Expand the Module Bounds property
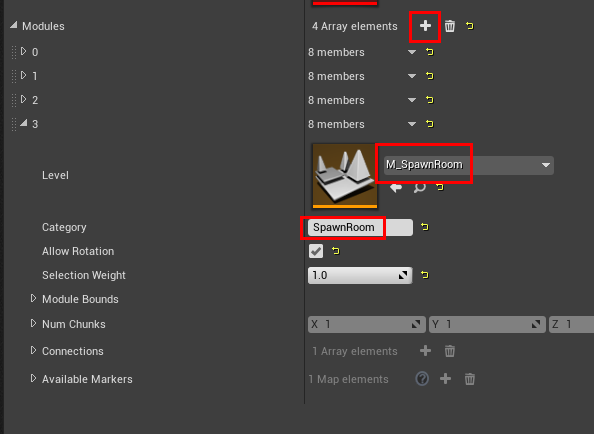The height and width of the screenshot is (434, 594). [33, 298]
